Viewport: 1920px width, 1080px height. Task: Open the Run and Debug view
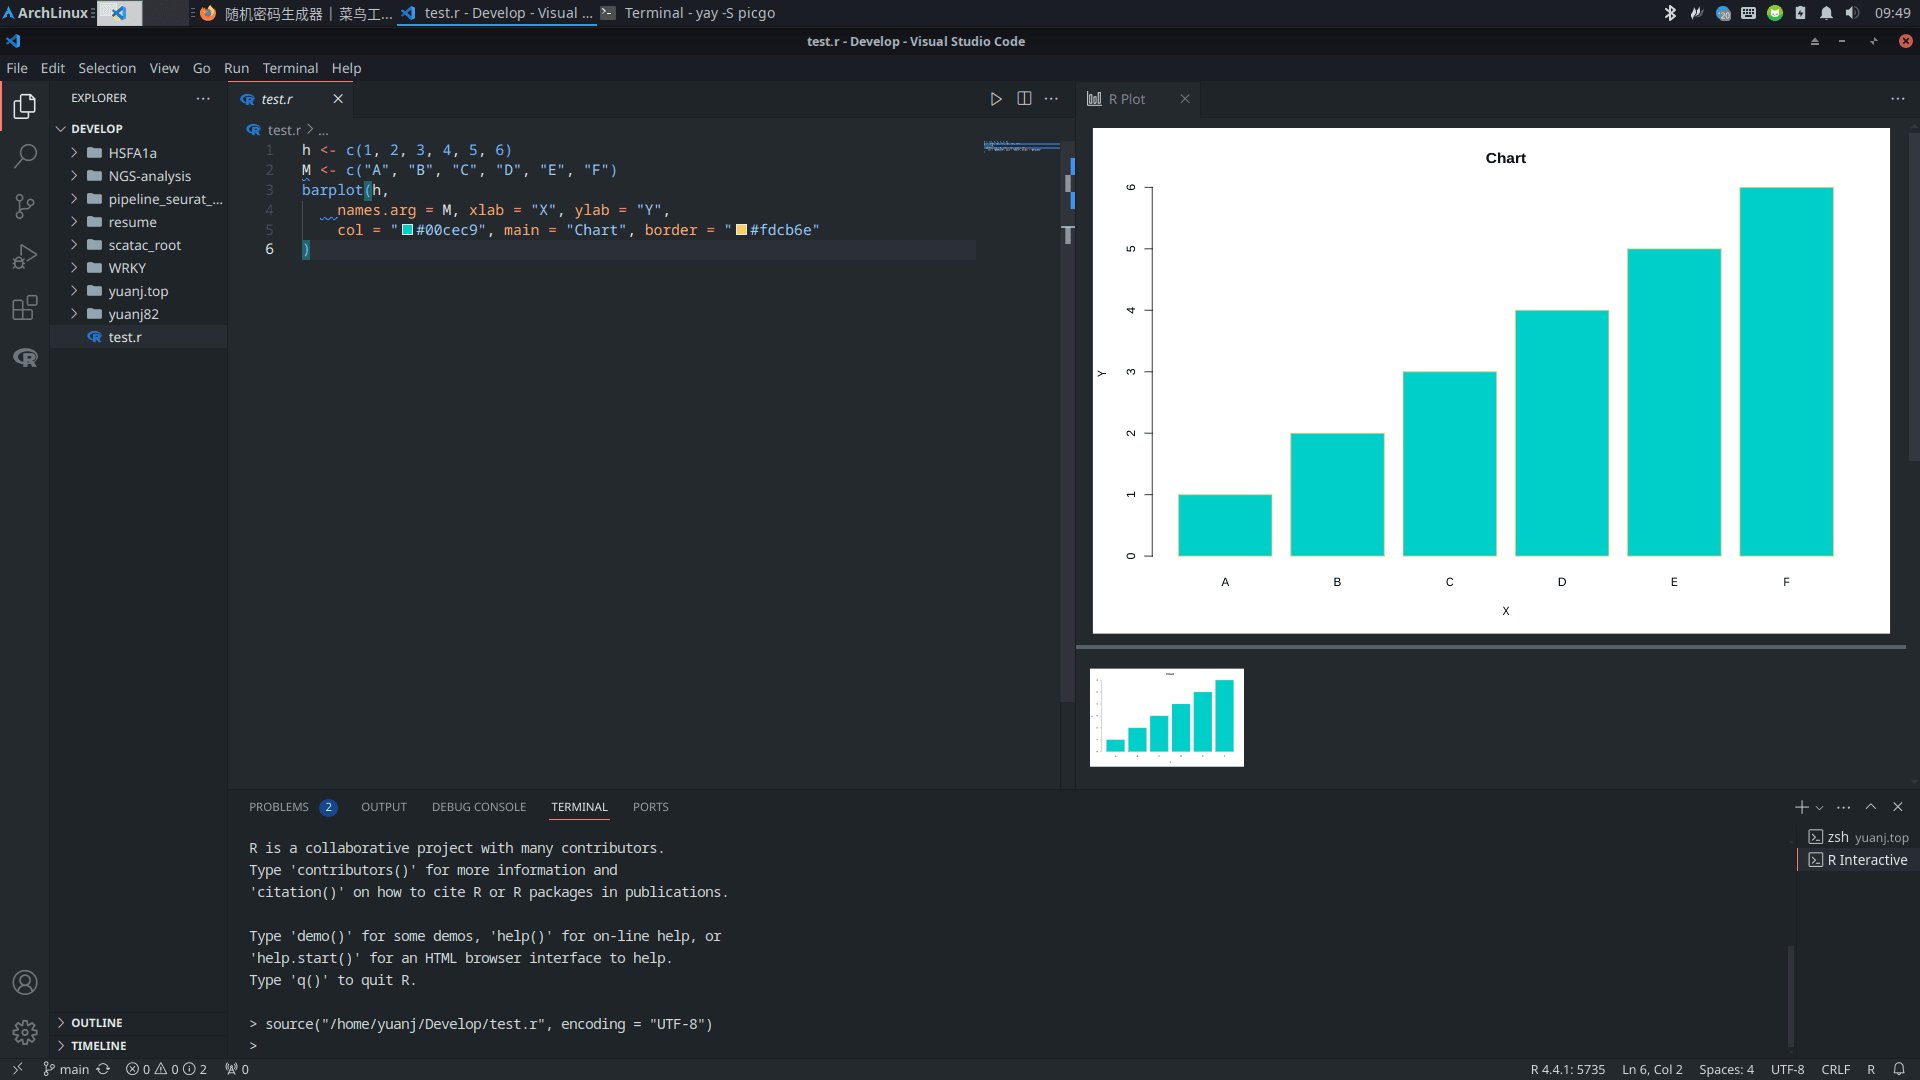pyautogui.click(x=25, y=257)
